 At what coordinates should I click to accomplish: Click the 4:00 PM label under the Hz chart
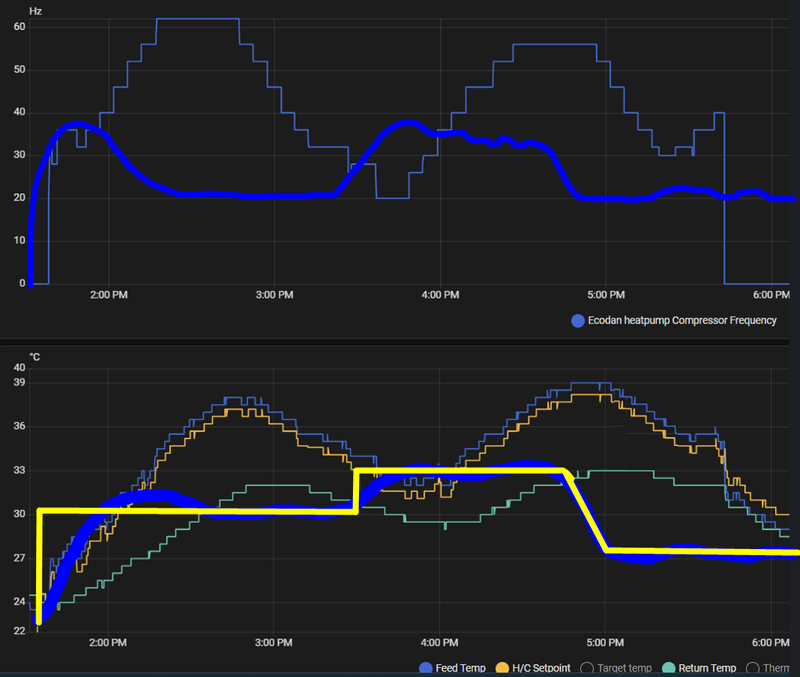pyautogui.click(x=440, y=295)
